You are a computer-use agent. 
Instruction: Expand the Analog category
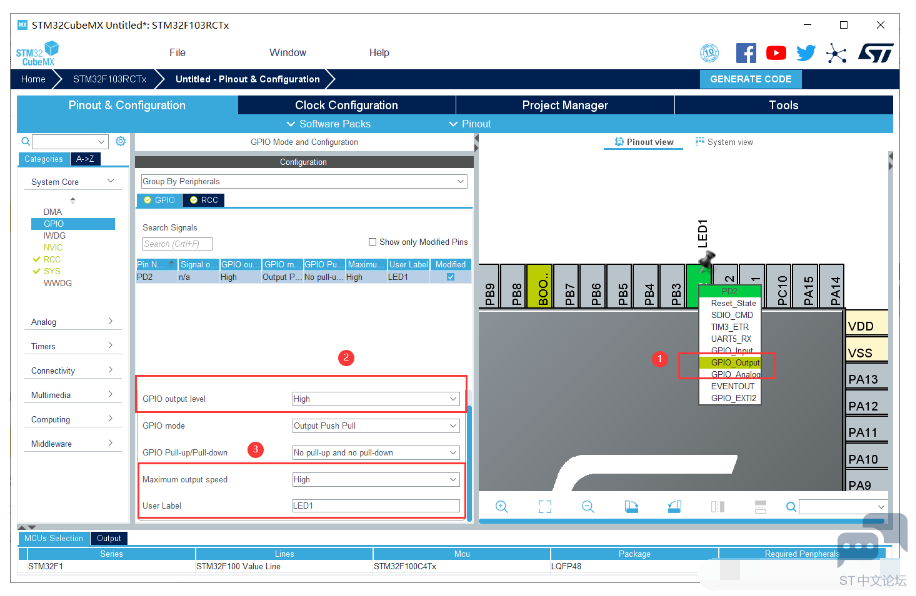click(x=72, y=321)
